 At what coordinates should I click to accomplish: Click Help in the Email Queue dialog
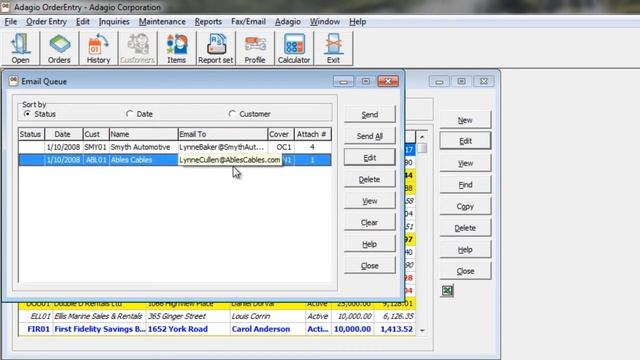pyautogui.click(x=370, y=244)
